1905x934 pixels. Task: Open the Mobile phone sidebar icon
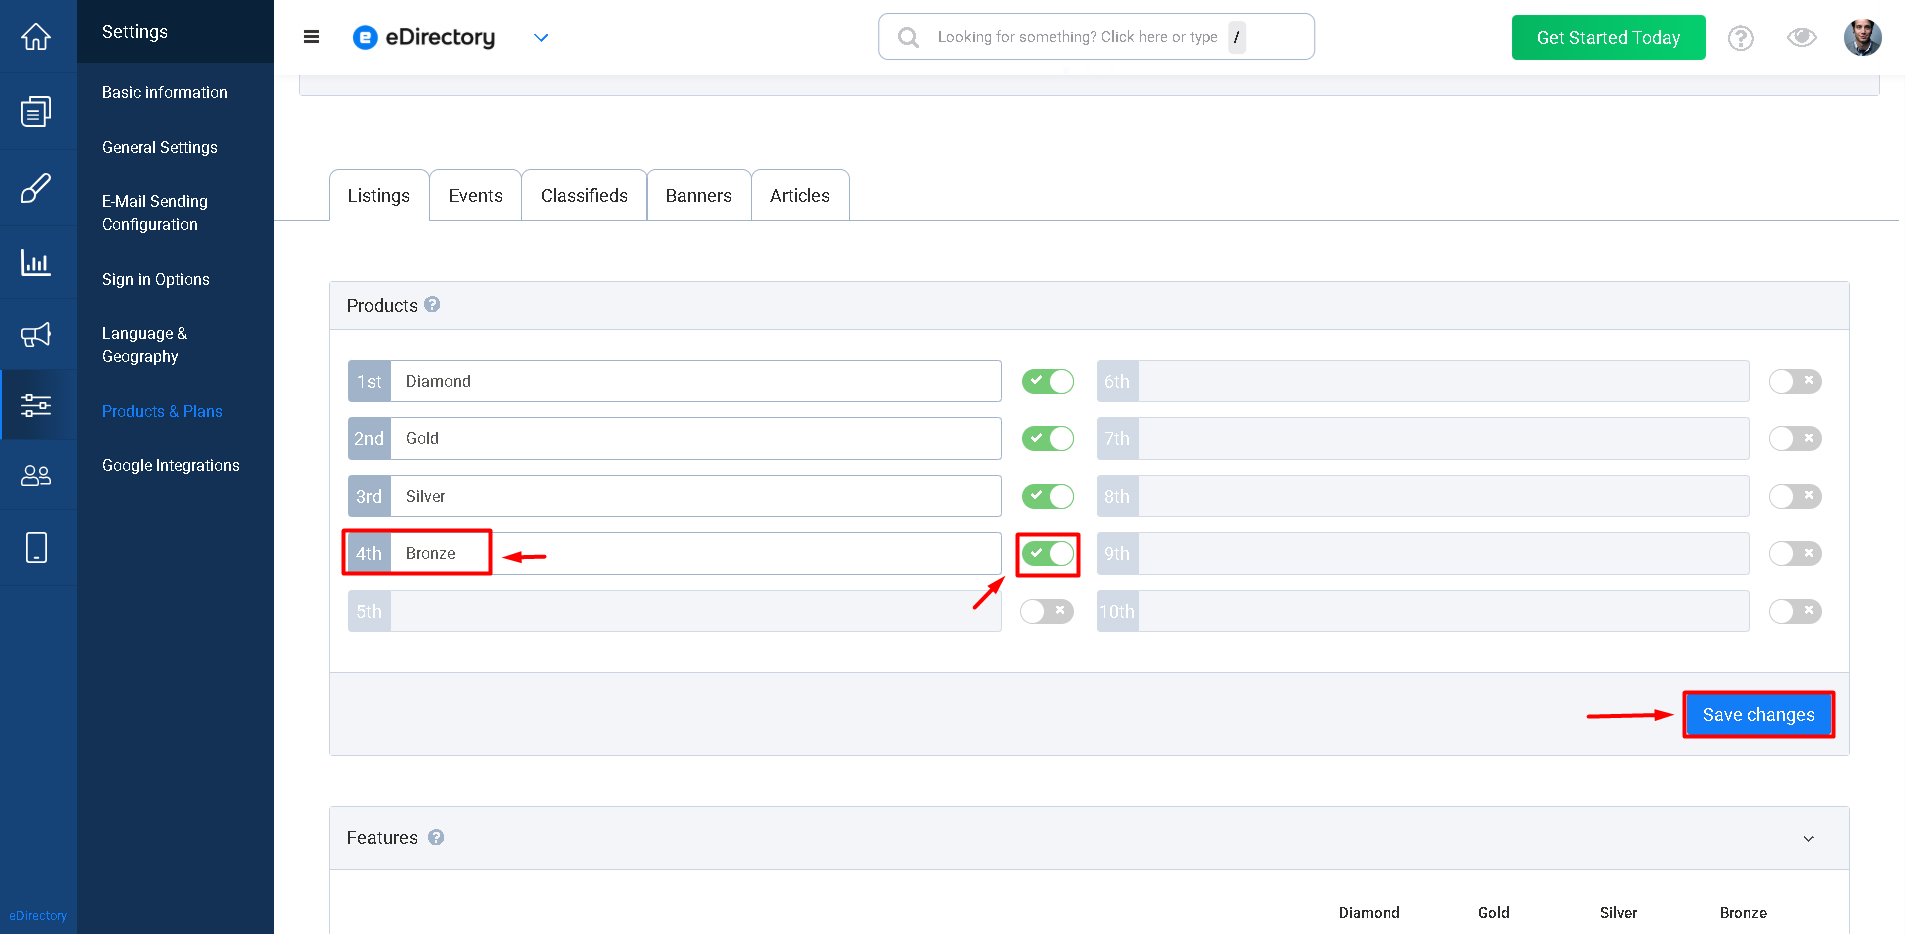click(x=36, y=548)
